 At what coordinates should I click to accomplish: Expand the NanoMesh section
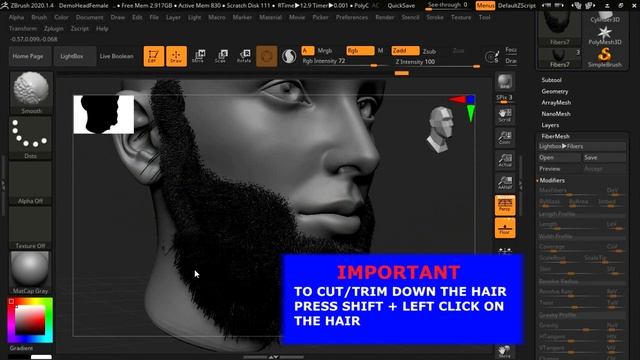(556, 114)
